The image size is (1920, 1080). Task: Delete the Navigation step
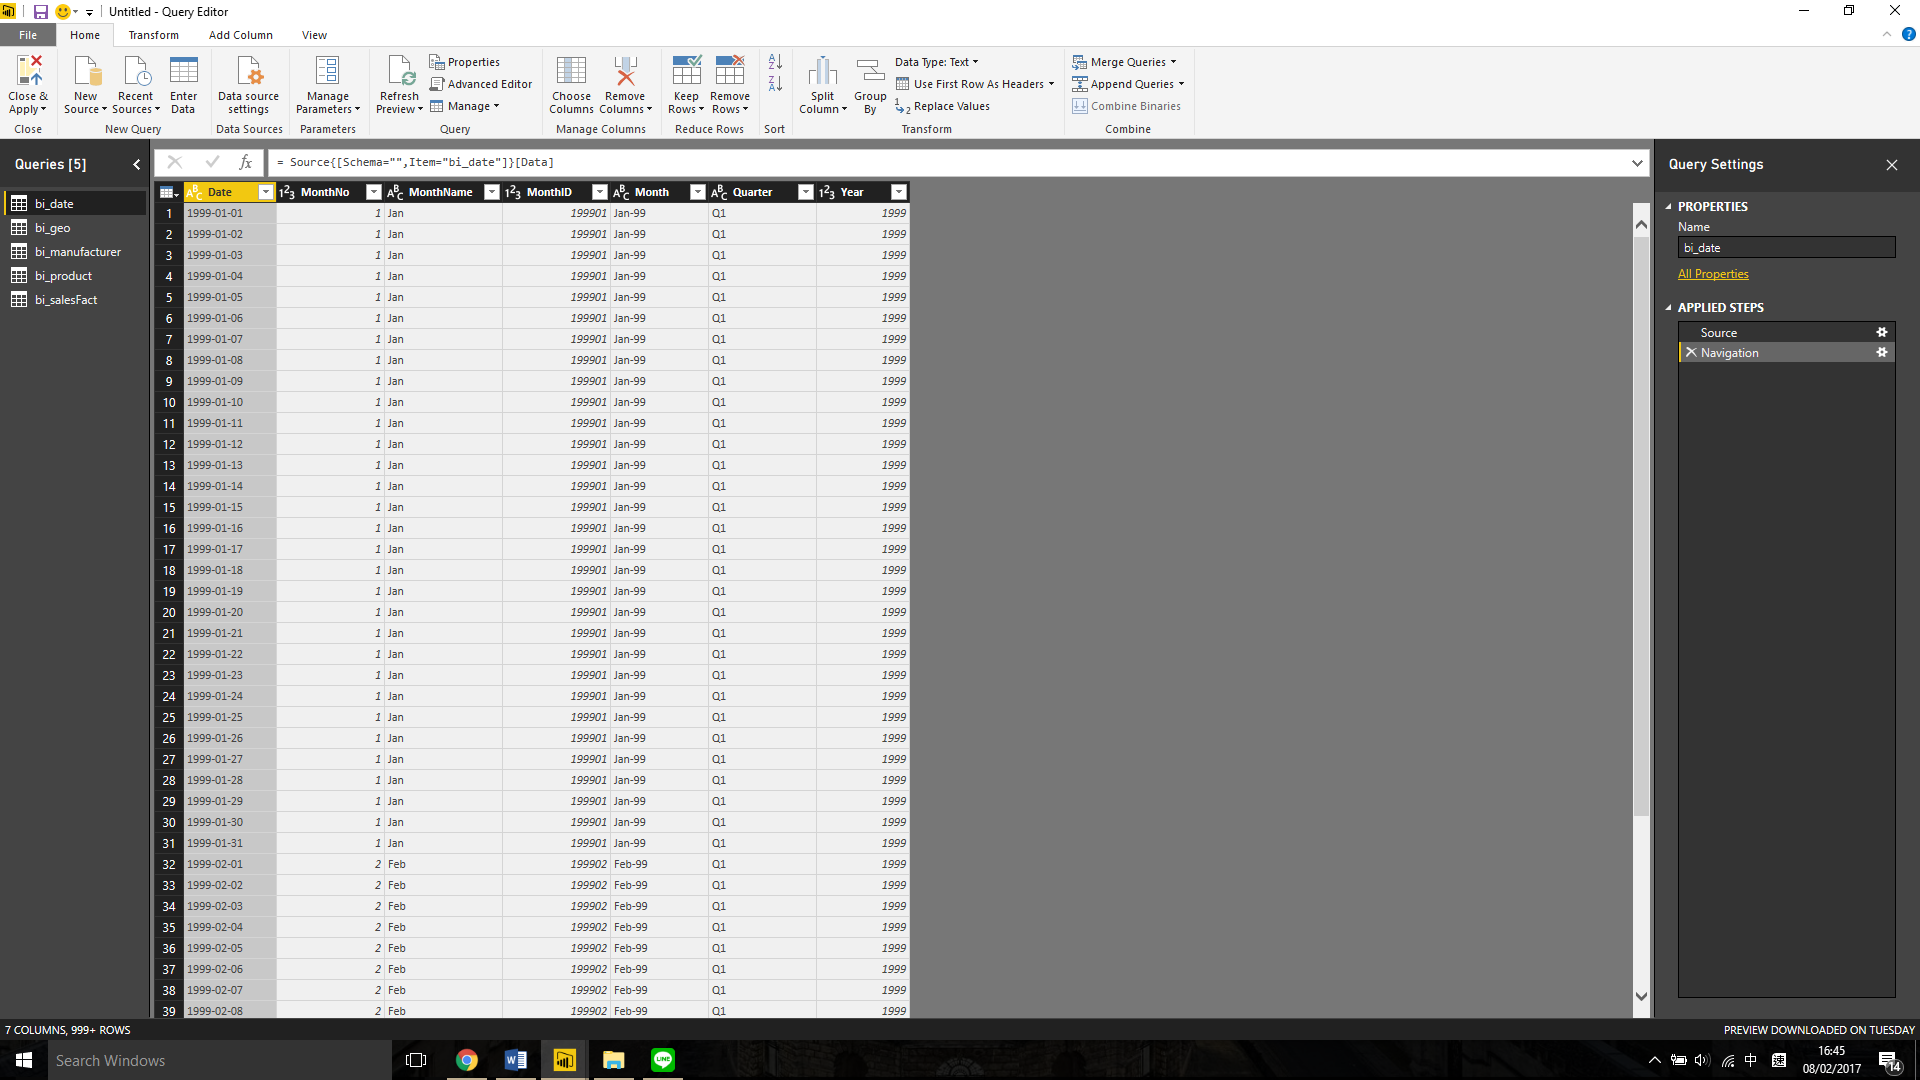coord(1691,352)
